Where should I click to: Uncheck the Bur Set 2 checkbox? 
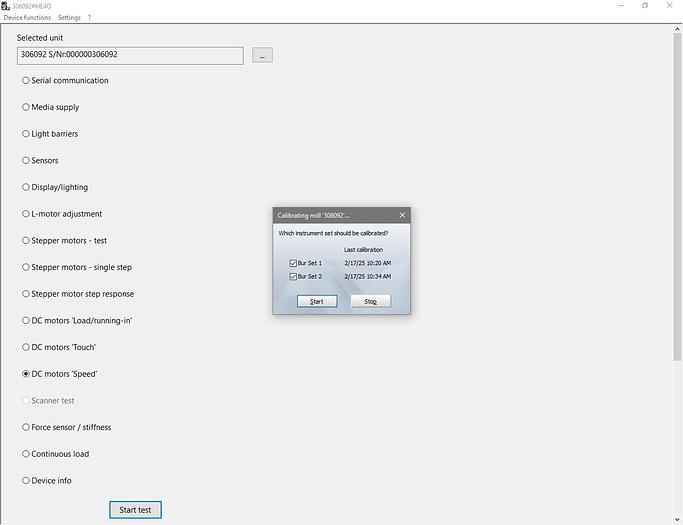pyautogui.click(x=293, y=276)
